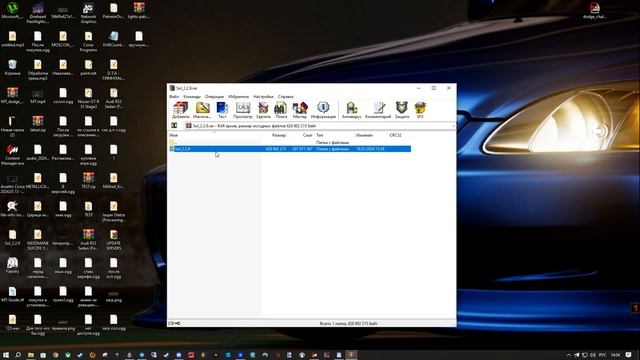This screenshot has width=640, height=360.
Task: Select the Network Graphics desktop icon
Action: point(88,12)
